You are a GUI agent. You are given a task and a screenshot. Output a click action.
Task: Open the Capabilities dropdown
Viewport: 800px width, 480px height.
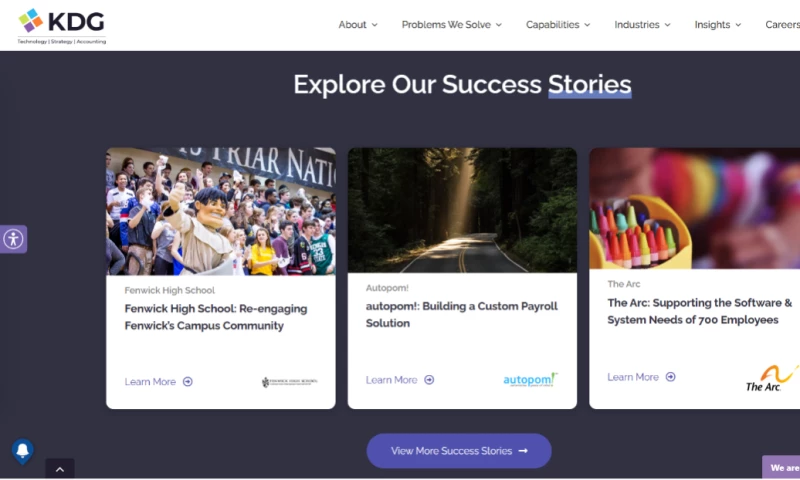tap(558, 25)
